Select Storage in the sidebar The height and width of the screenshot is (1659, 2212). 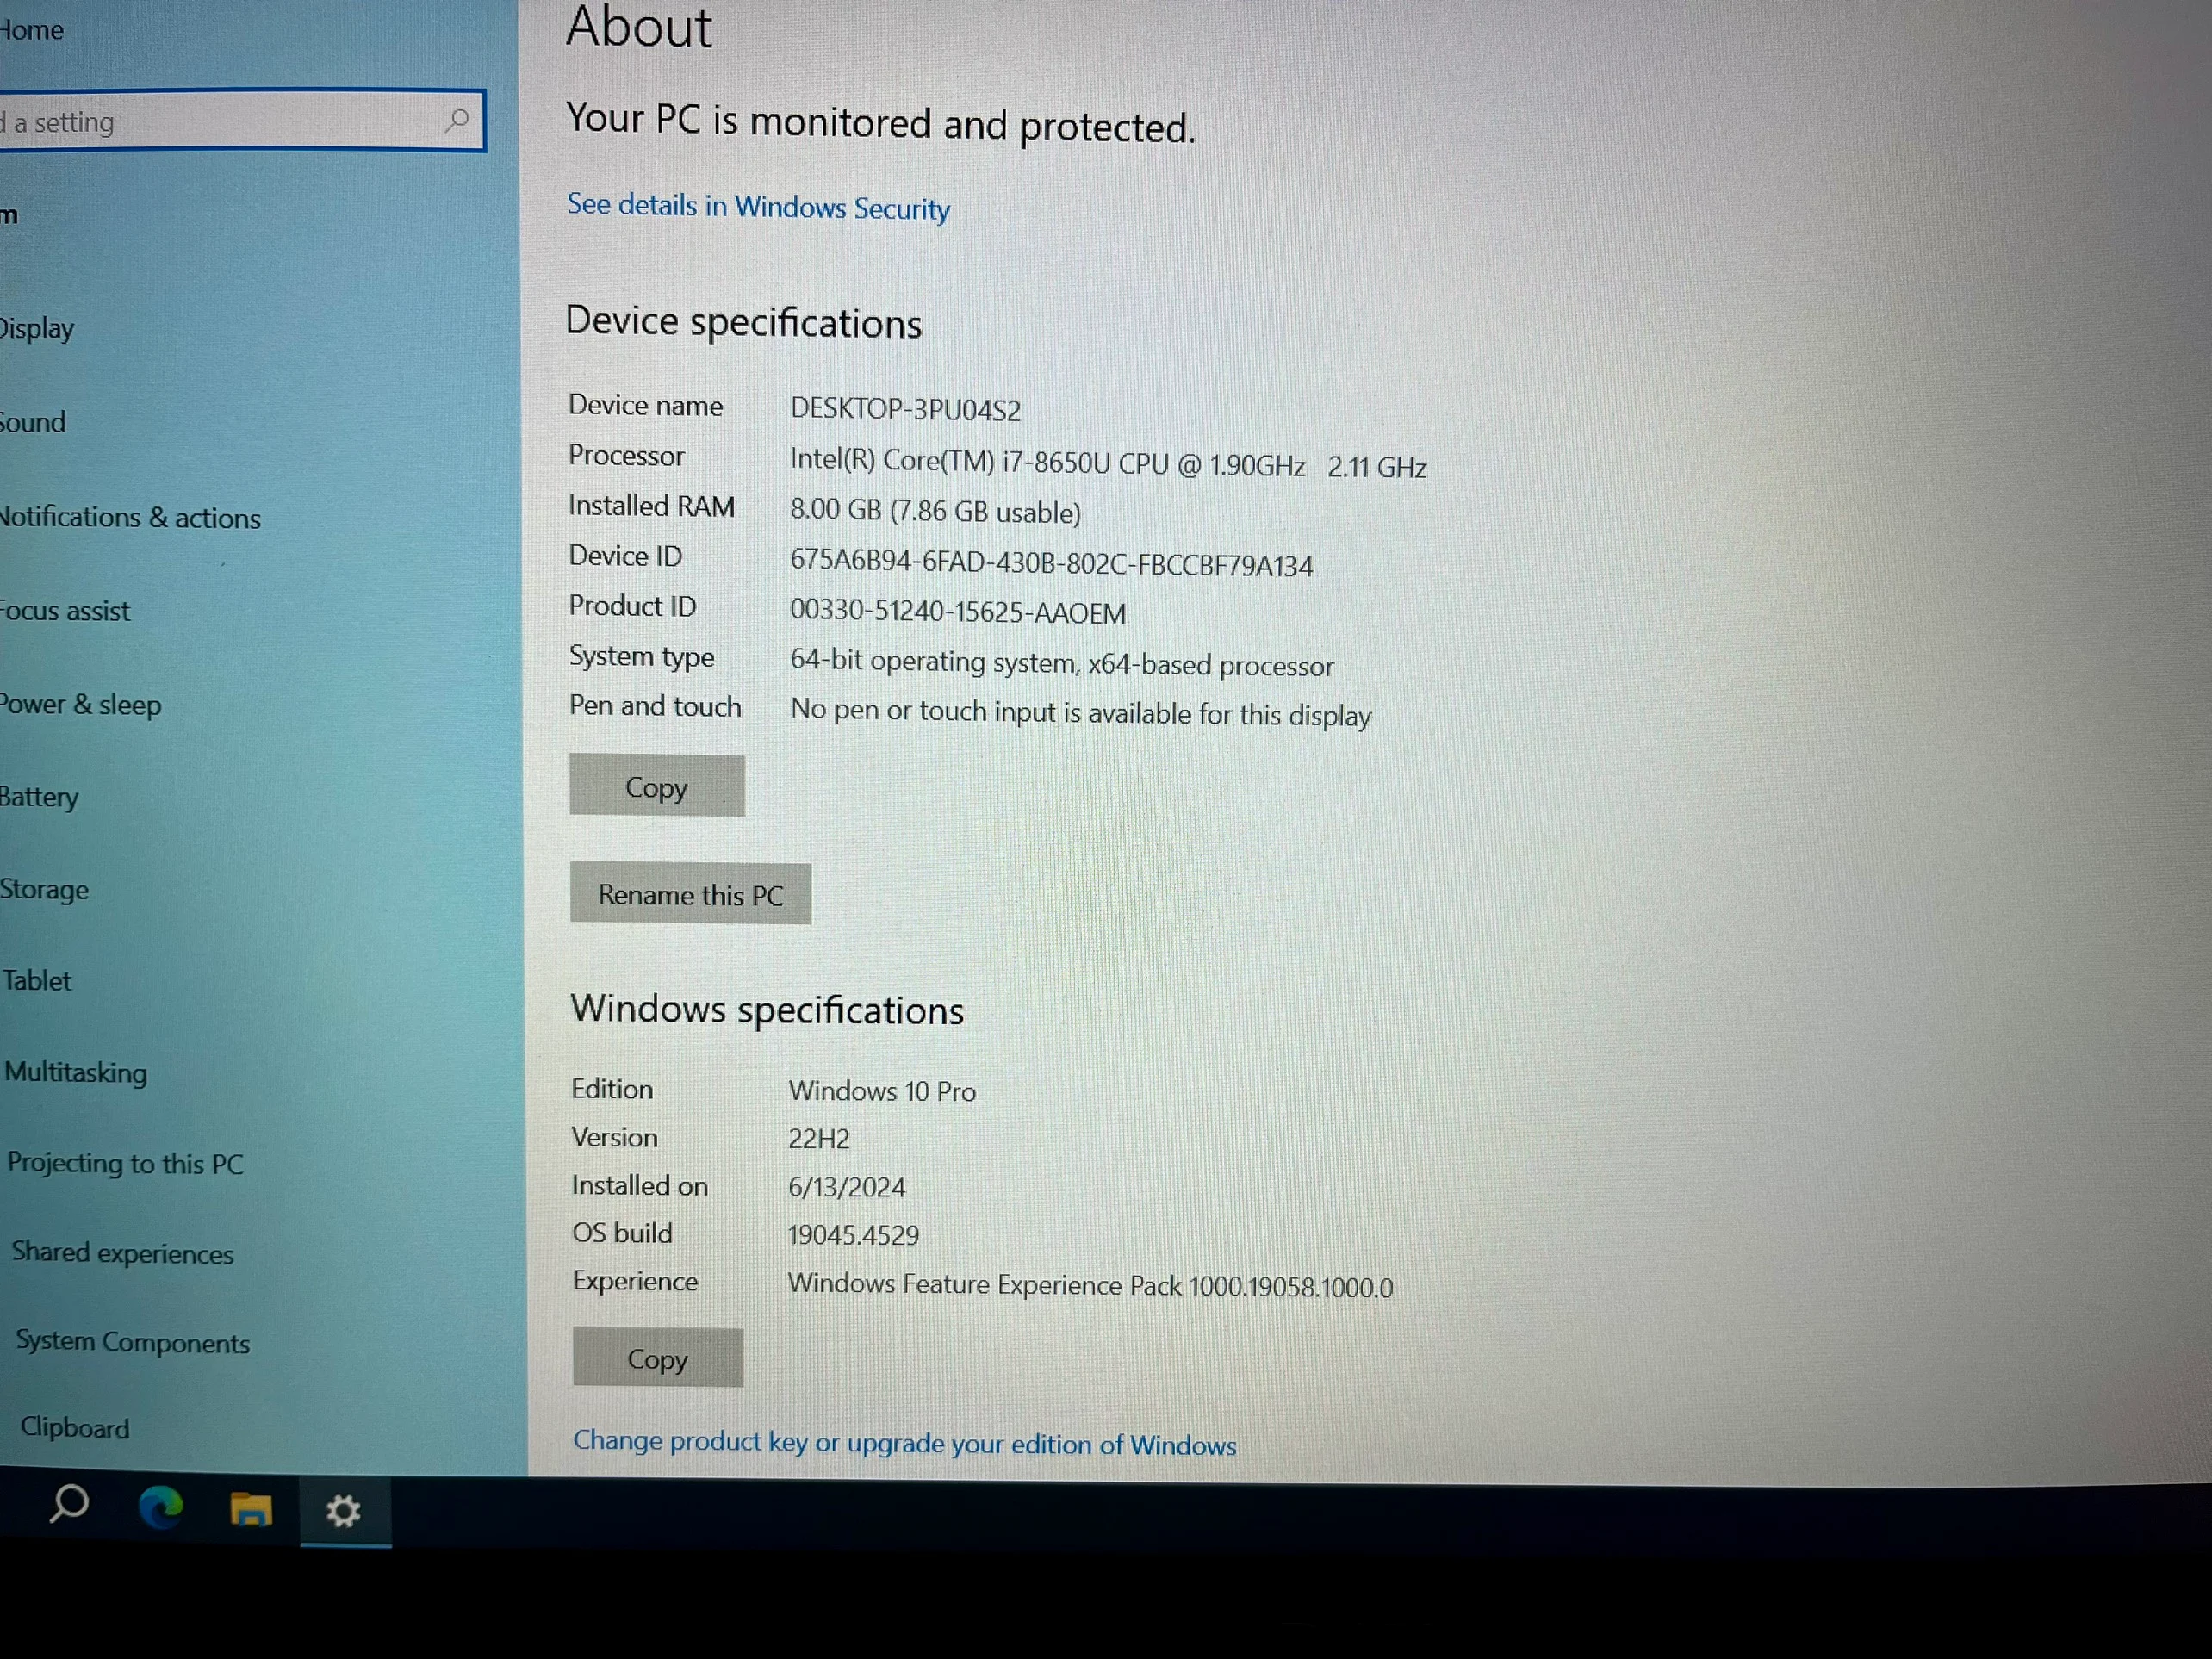coord(45,889)
